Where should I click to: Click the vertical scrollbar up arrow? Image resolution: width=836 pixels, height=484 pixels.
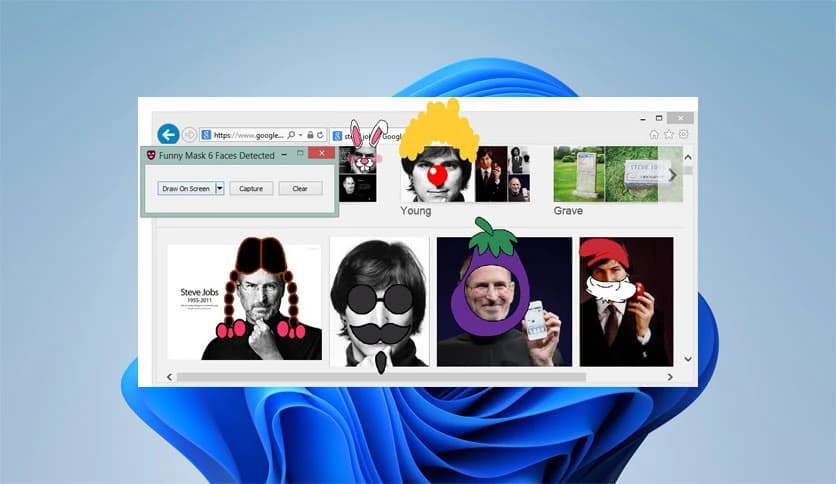point(688,157)
